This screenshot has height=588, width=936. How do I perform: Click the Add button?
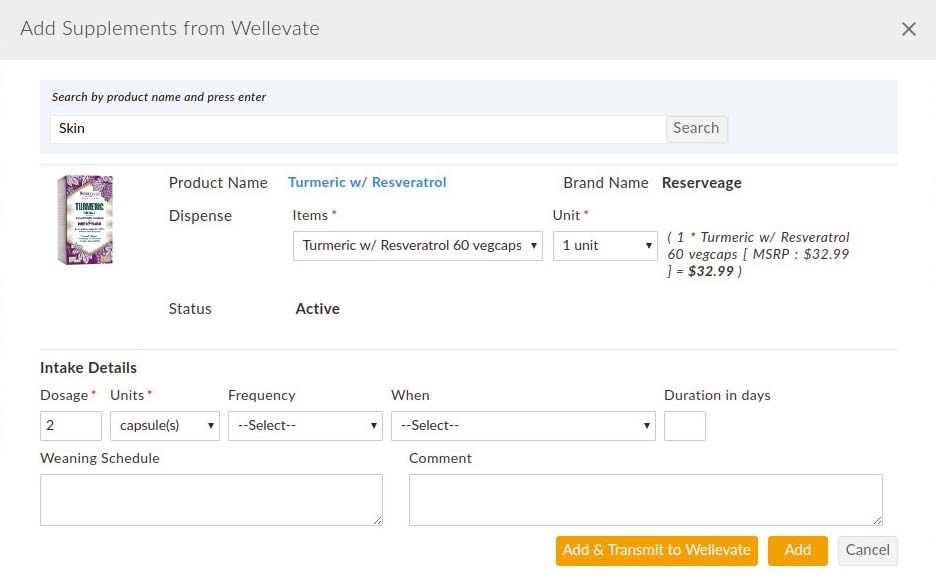coord(797,550)
